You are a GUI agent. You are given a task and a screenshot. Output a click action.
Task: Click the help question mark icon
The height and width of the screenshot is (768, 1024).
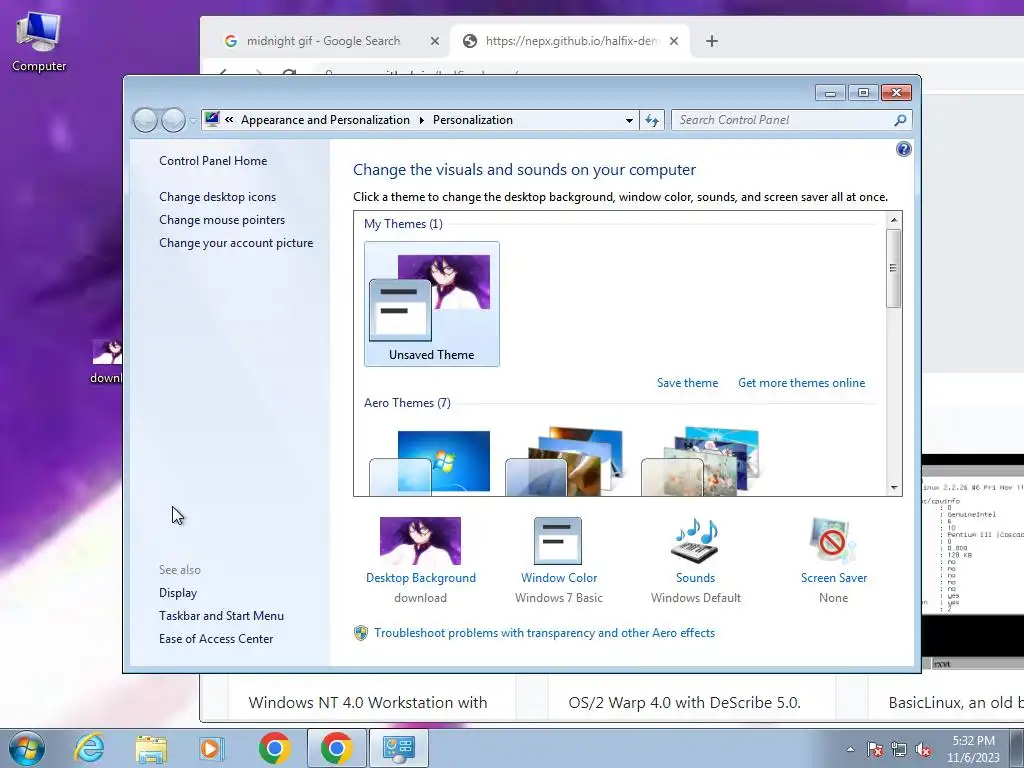903,150
